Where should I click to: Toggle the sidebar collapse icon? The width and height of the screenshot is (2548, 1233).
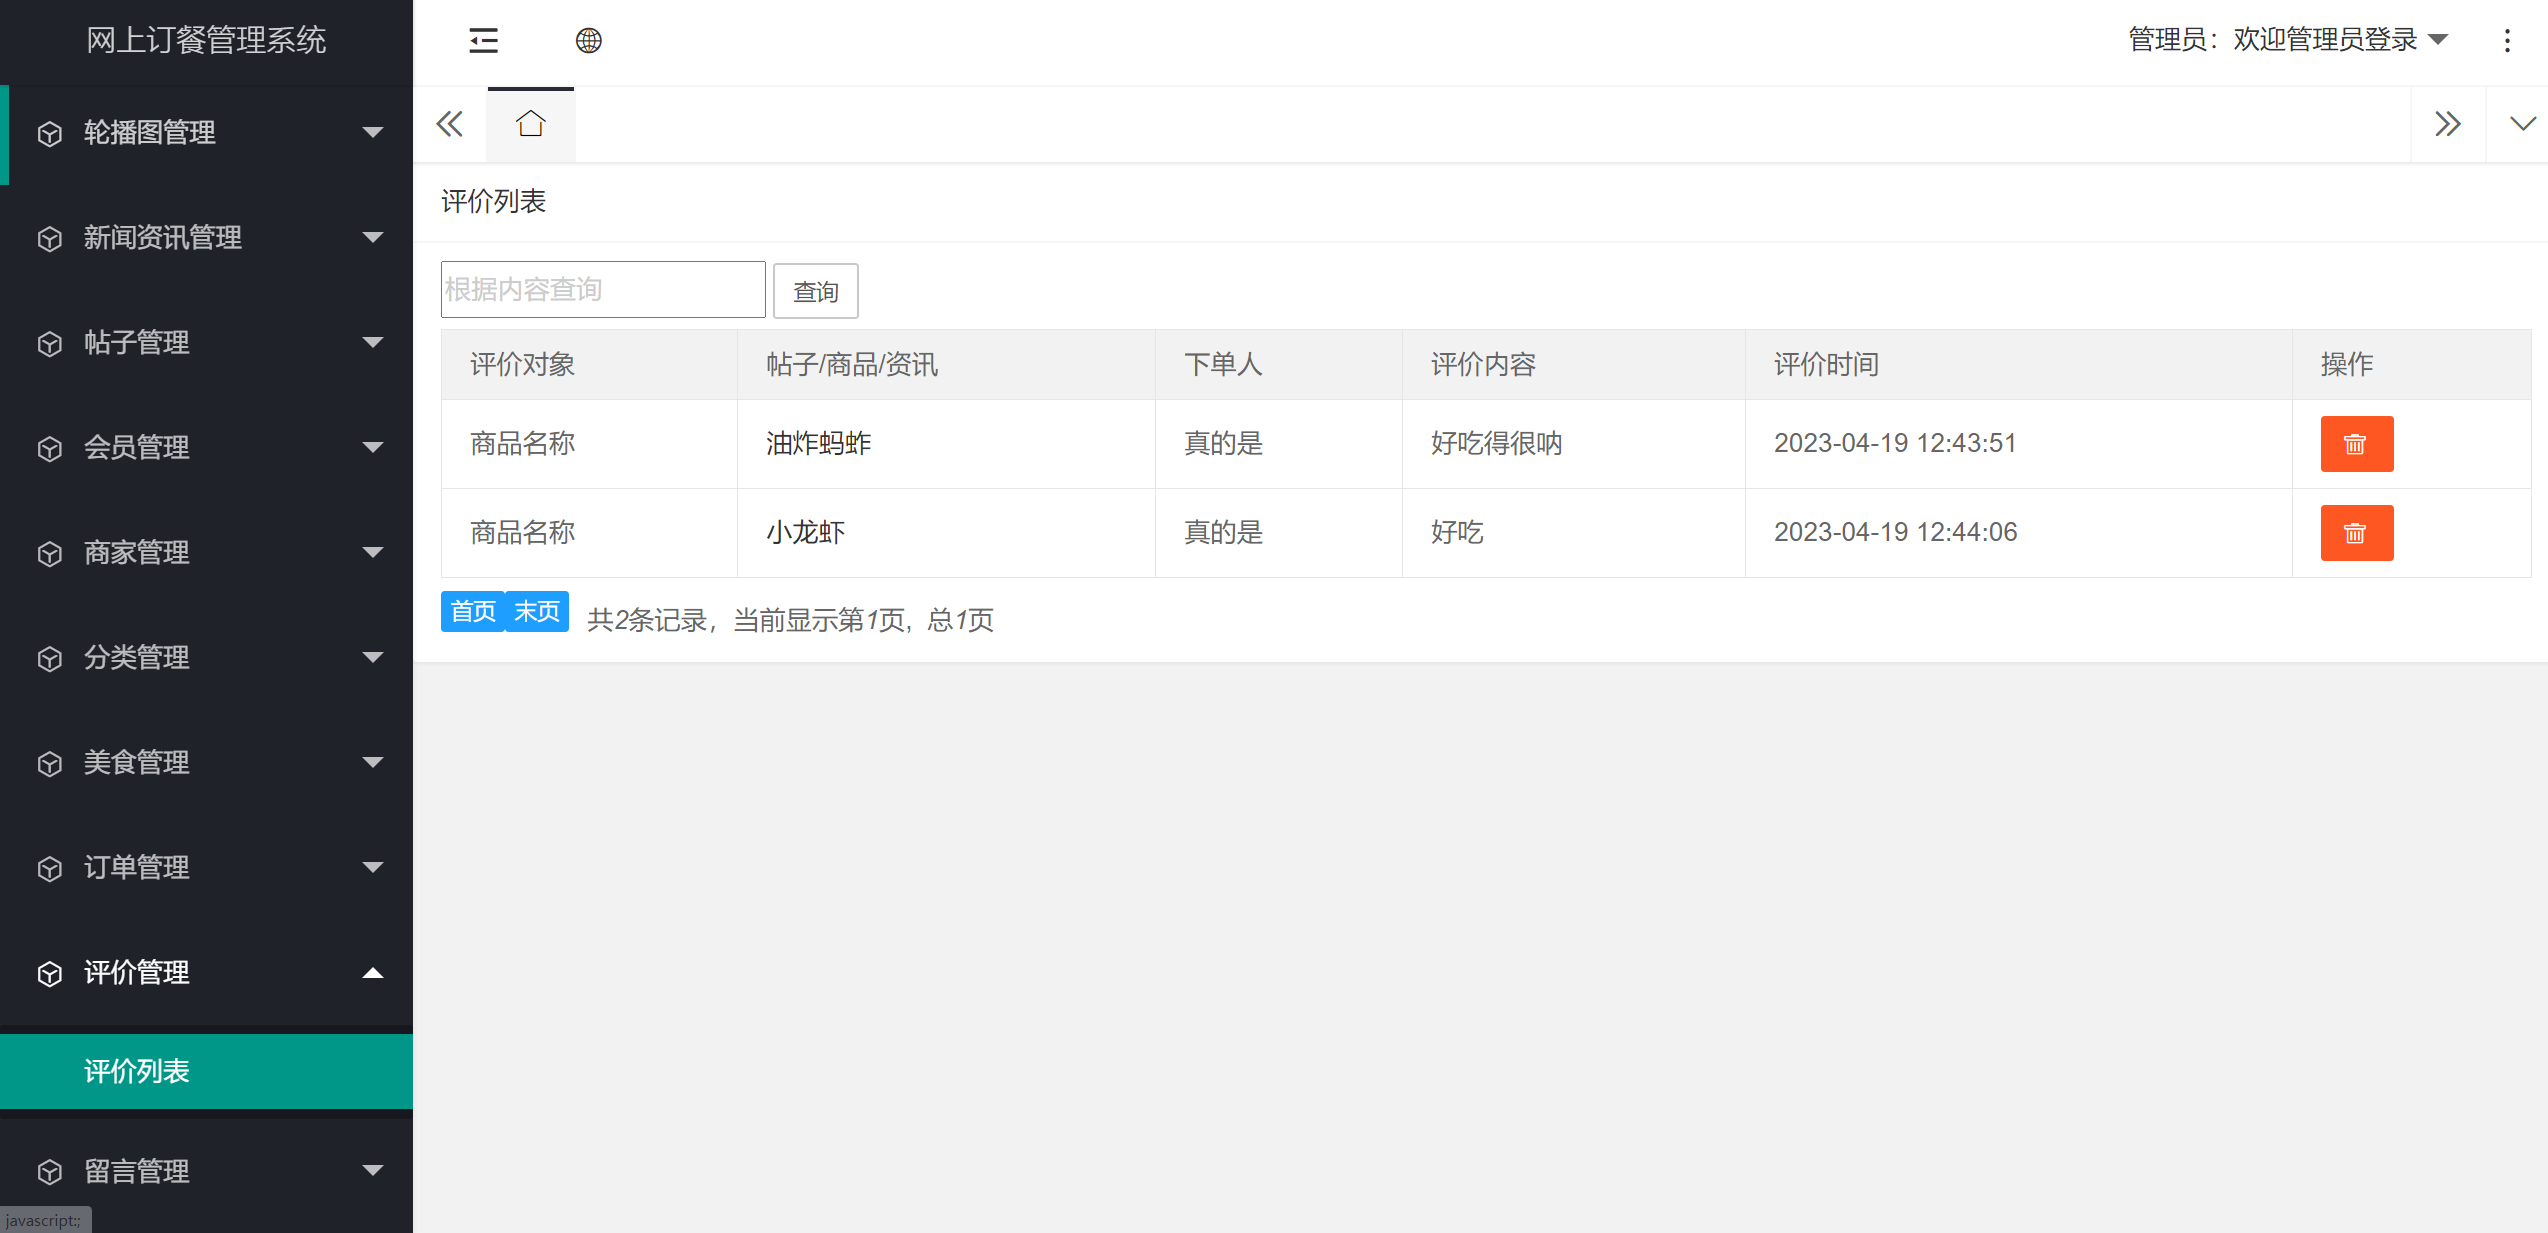(483, 41)
